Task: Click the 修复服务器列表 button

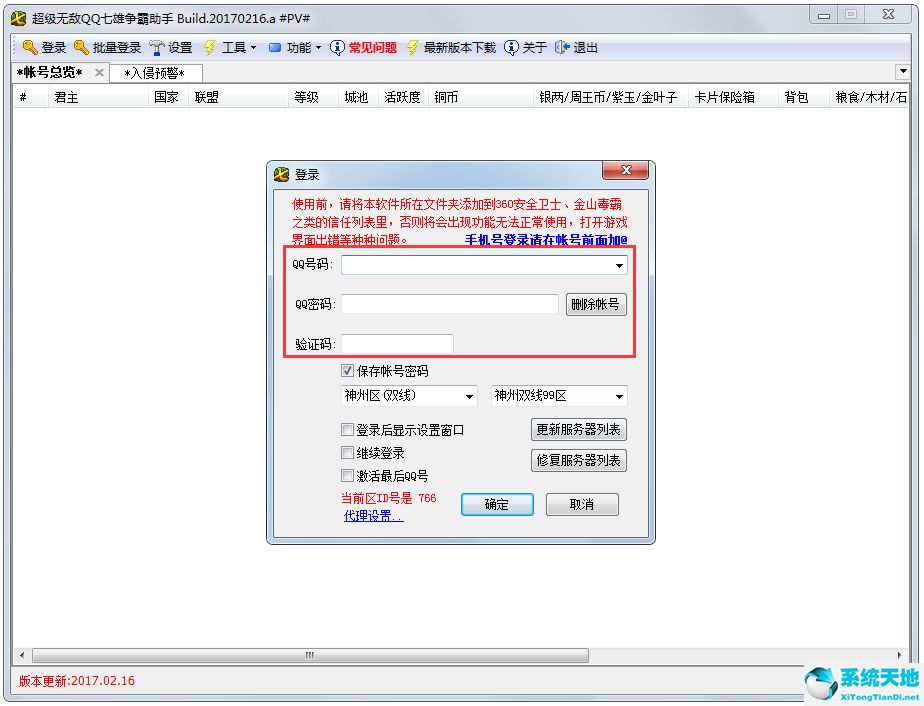Action: tap(579, 460)
